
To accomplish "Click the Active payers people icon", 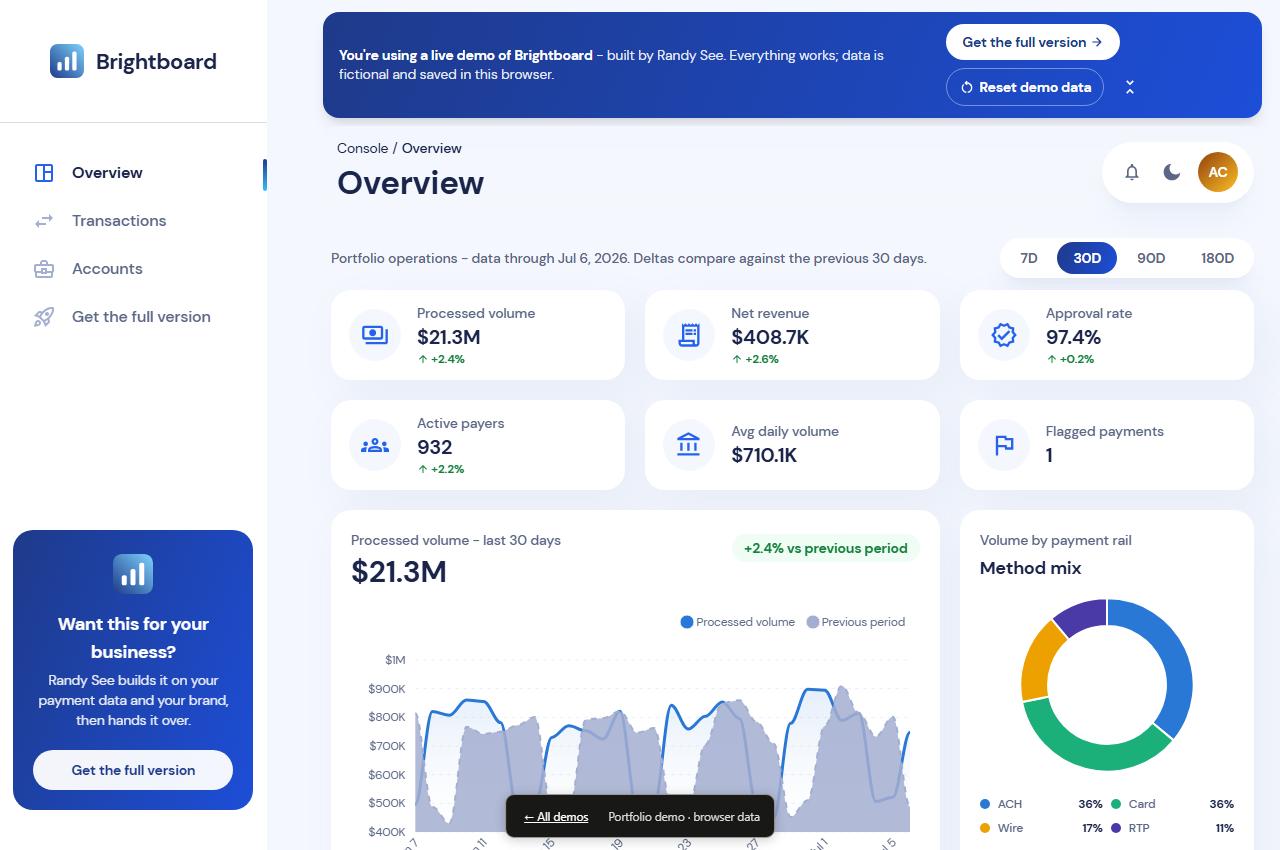I will coord(375,445).
